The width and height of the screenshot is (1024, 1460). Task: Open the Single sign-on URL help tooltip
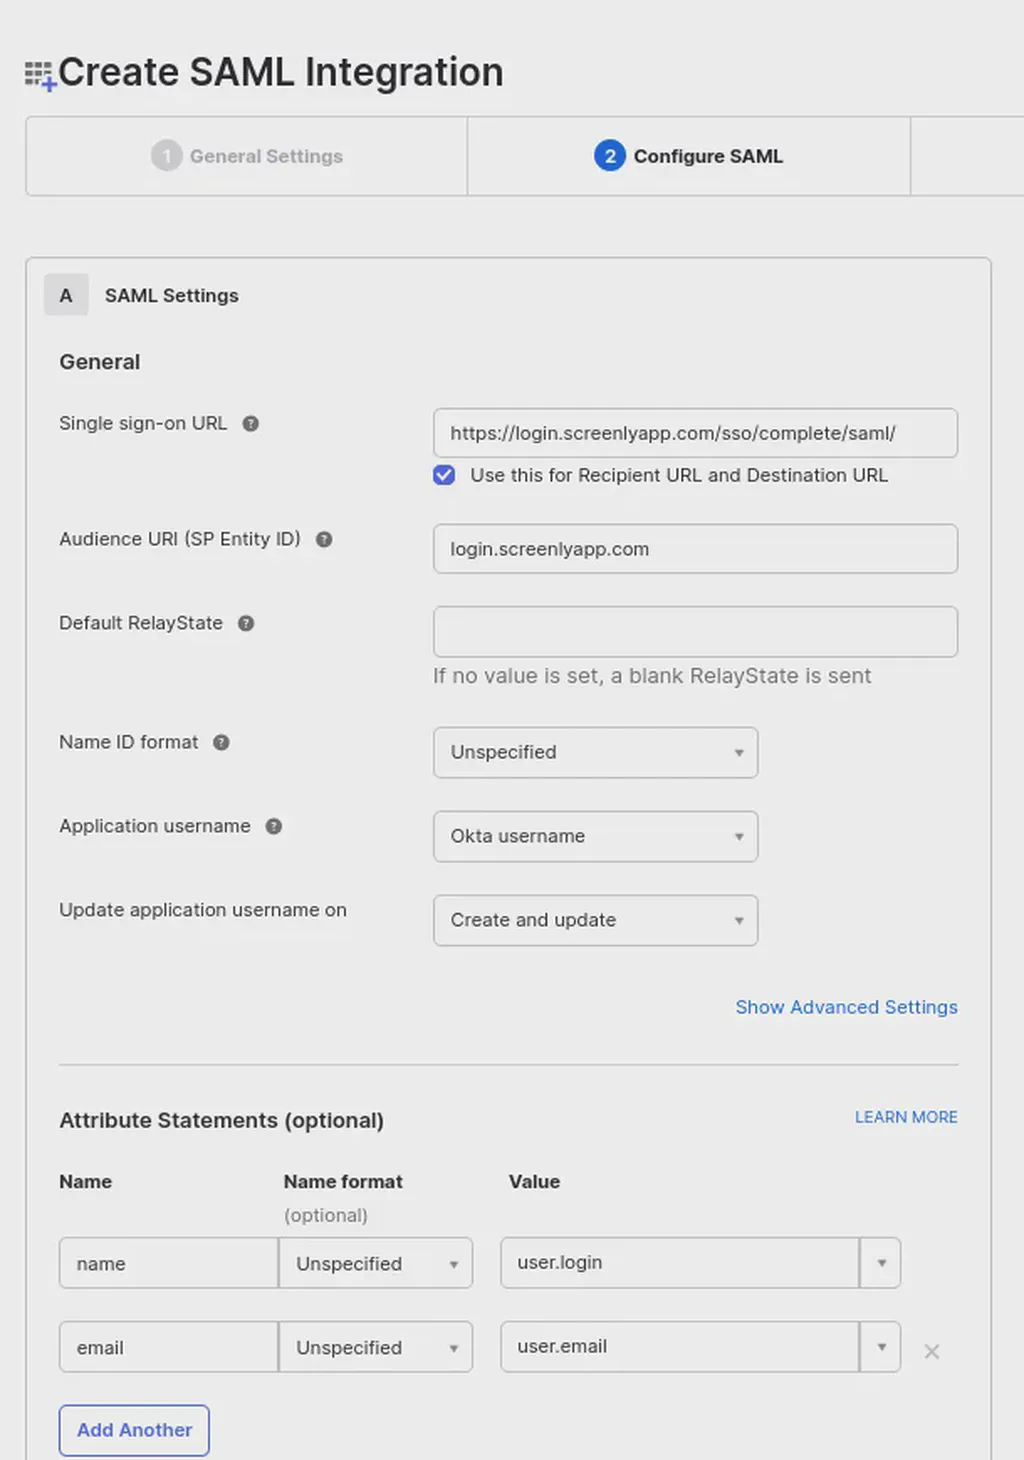pos(250,423)
